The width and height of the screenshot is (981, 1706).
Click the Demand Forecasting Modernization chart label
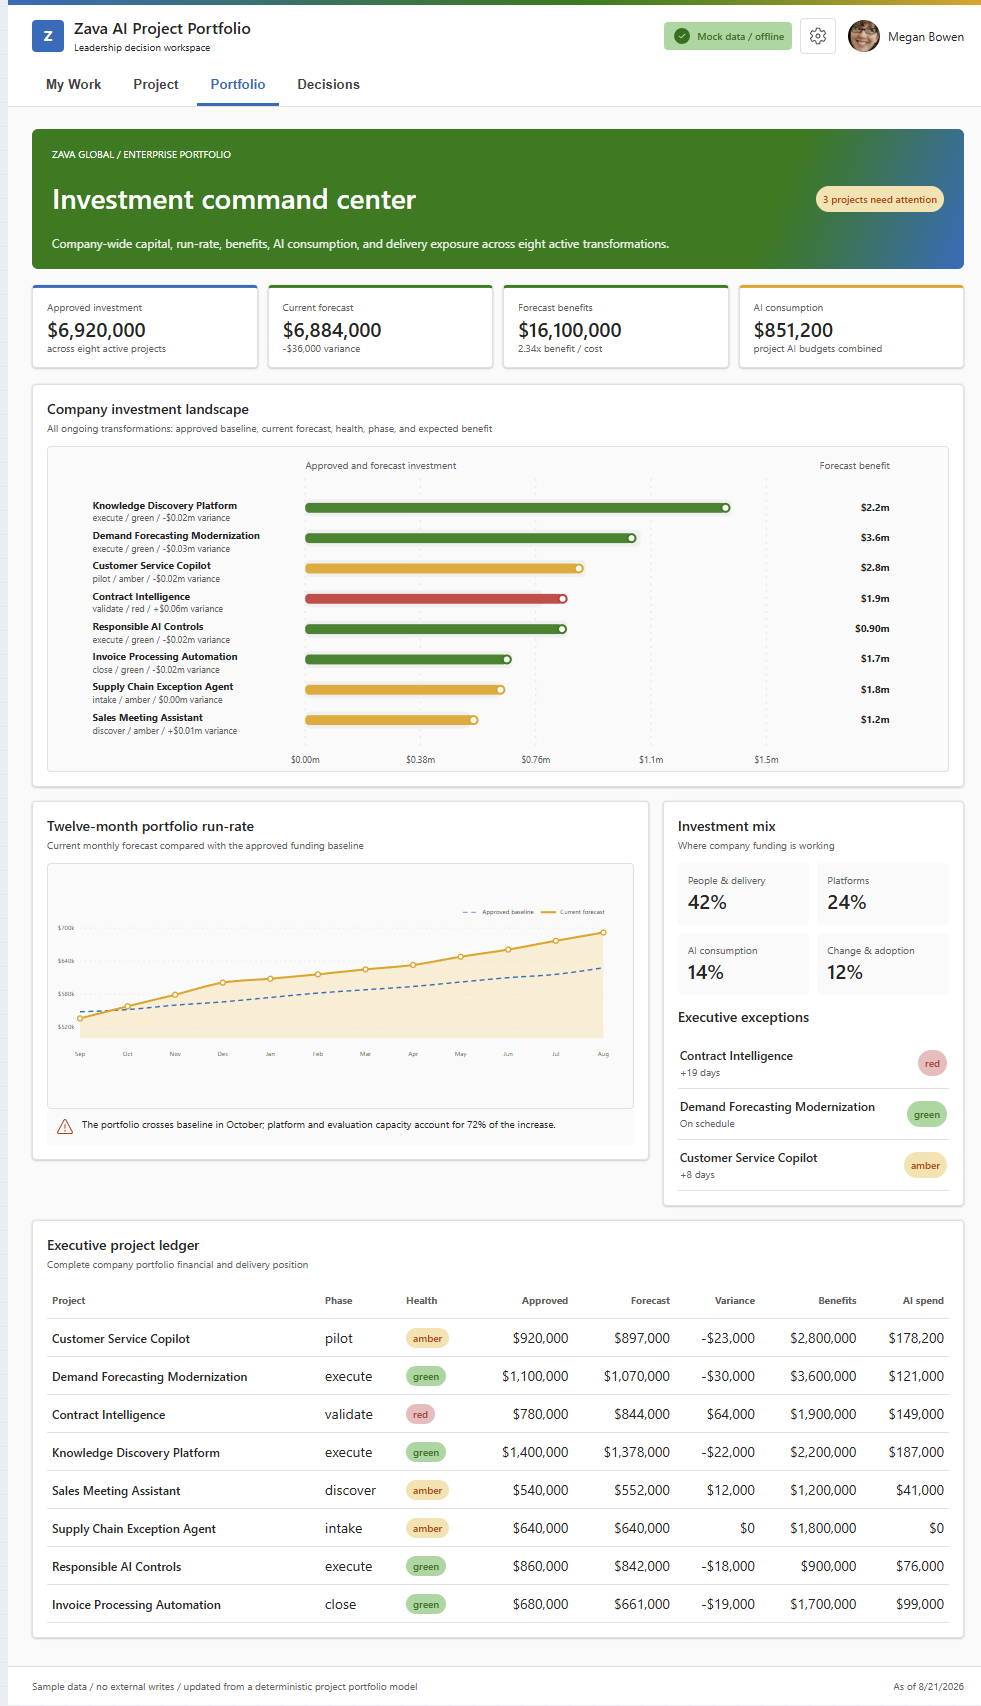[176, 536]
